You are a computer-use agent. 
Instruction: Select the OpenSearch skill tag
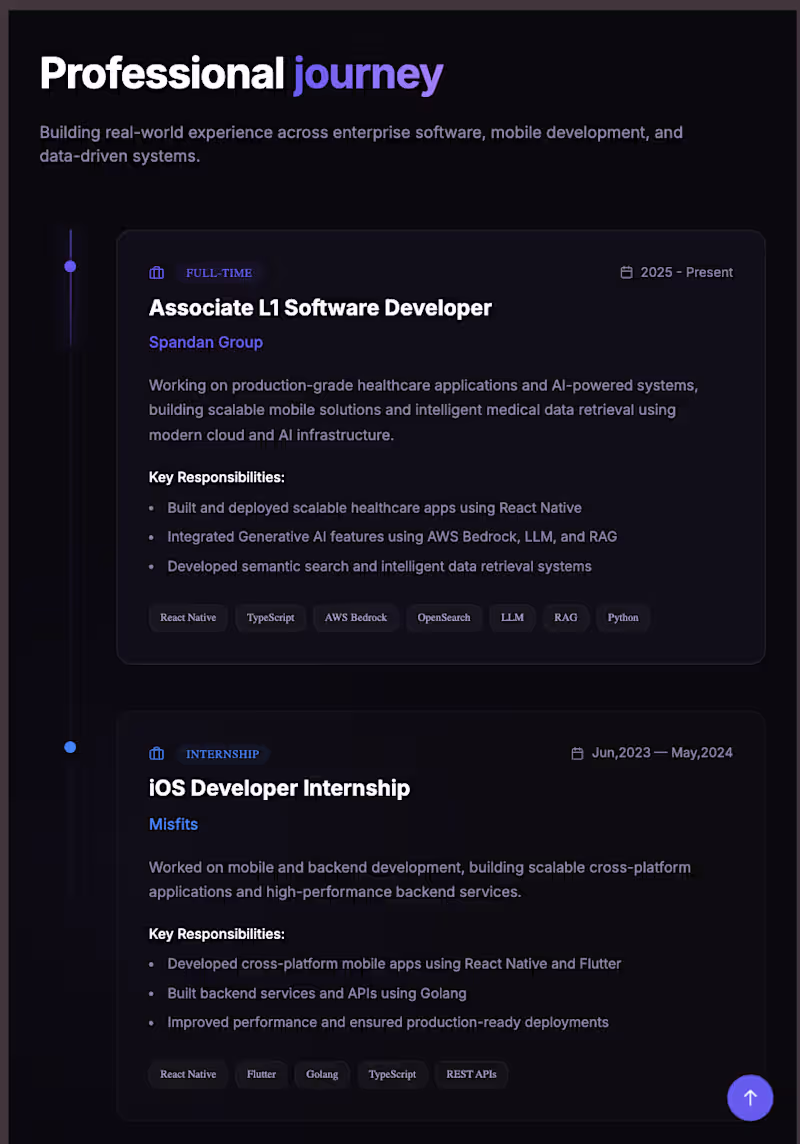[x=443, y=617]
